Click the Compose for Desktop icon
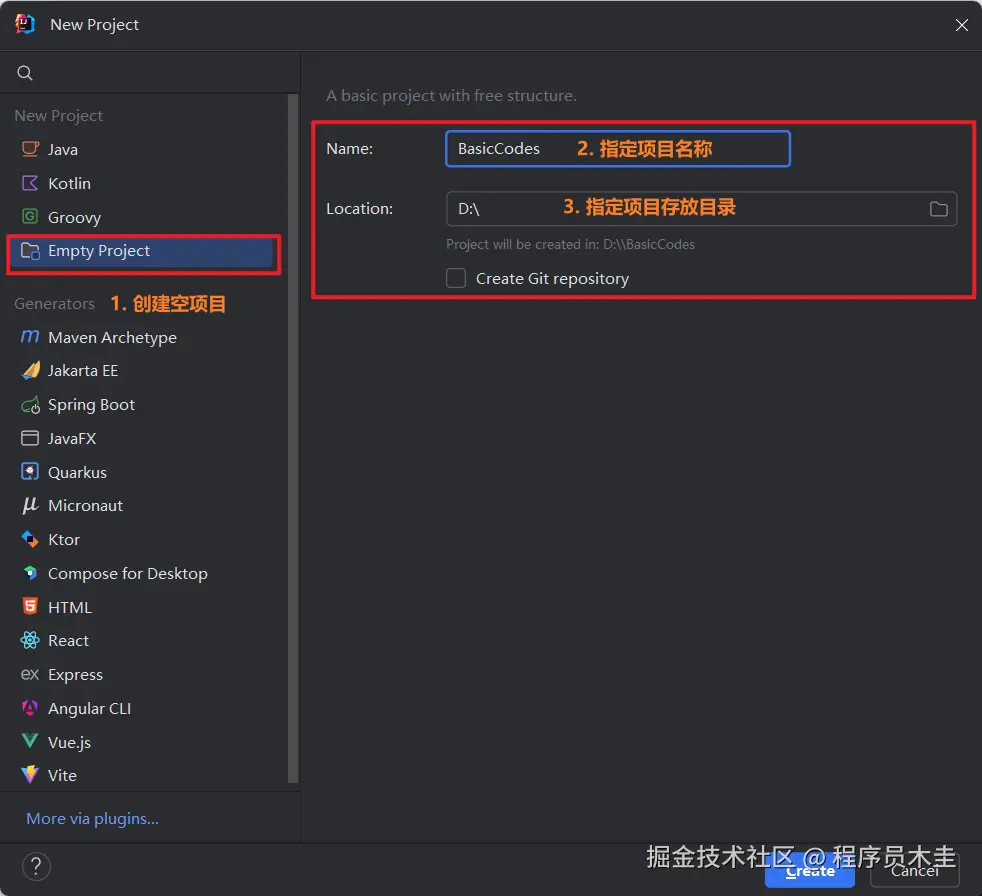982x896 pixels. [x=30, y=573]
